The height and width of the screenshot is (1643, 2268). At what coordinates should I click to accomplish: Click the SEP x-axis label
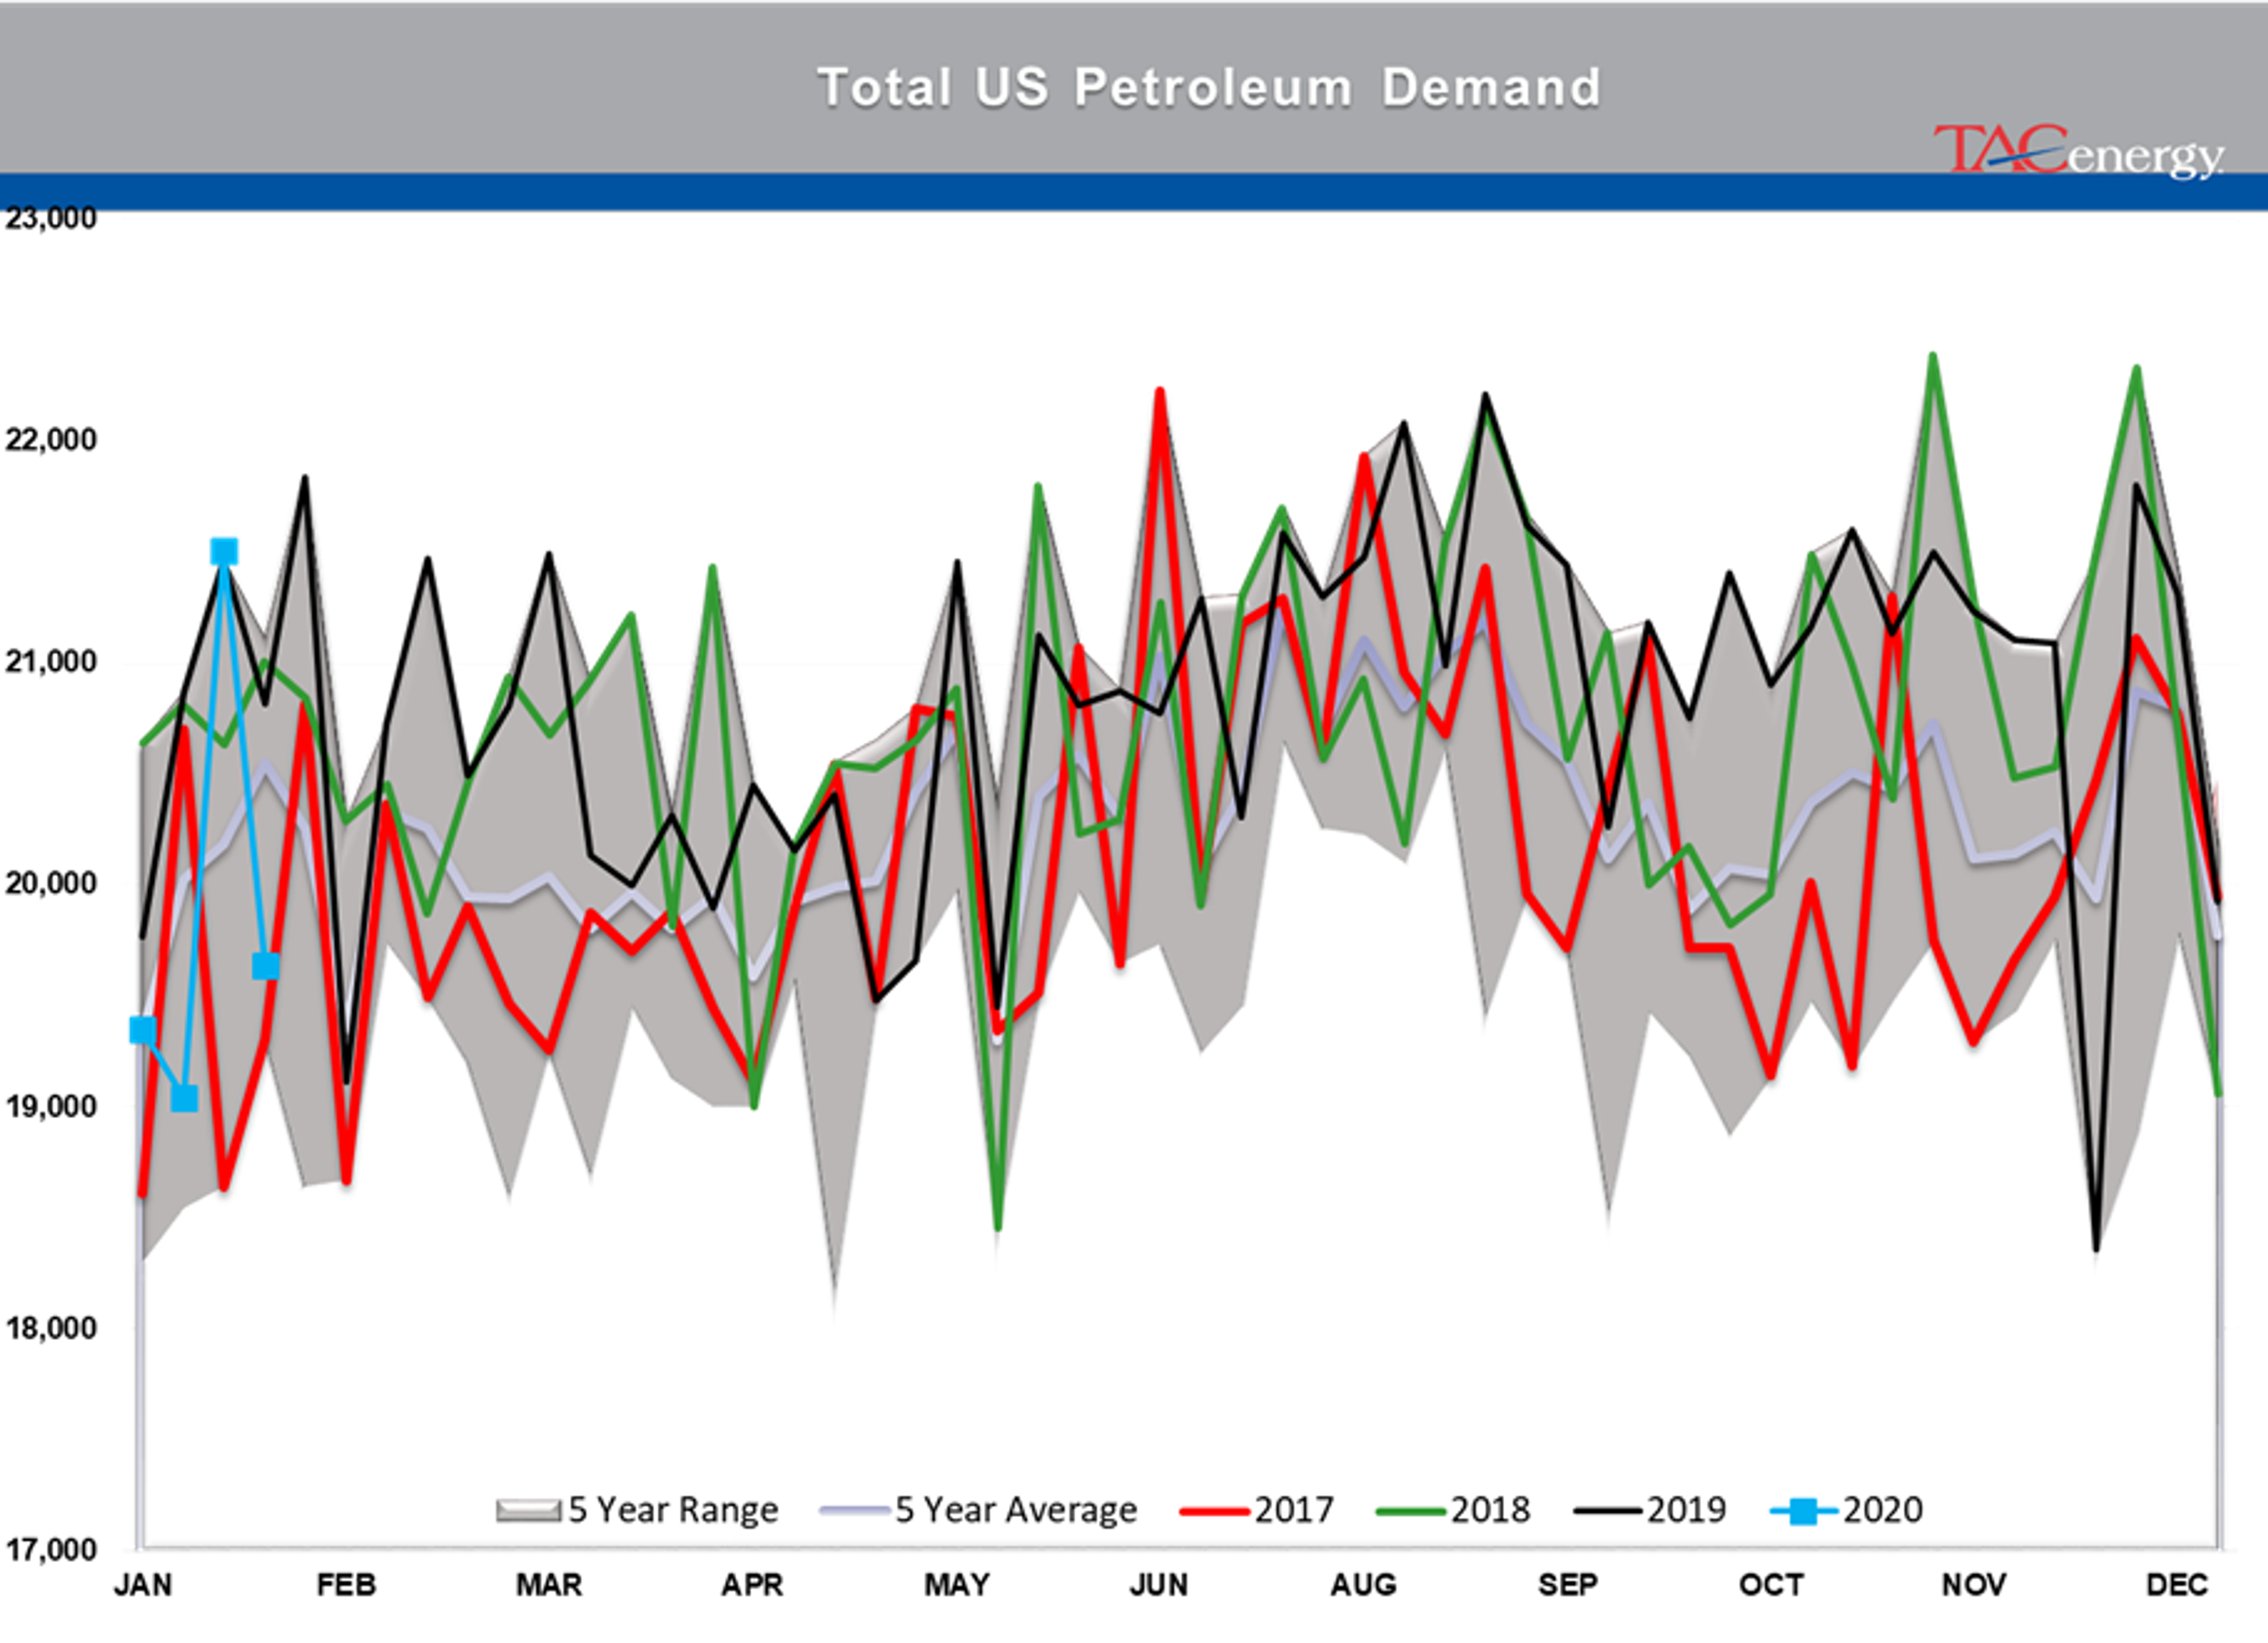point(1568,1585)
